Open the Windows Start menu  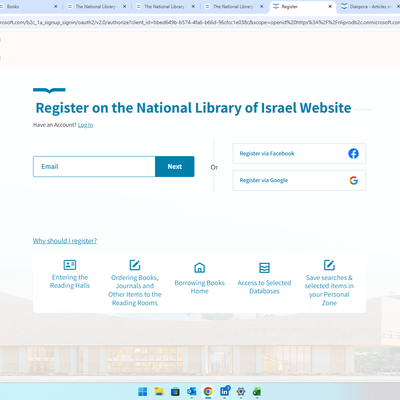pyautogui.click(x=143, y=392)
